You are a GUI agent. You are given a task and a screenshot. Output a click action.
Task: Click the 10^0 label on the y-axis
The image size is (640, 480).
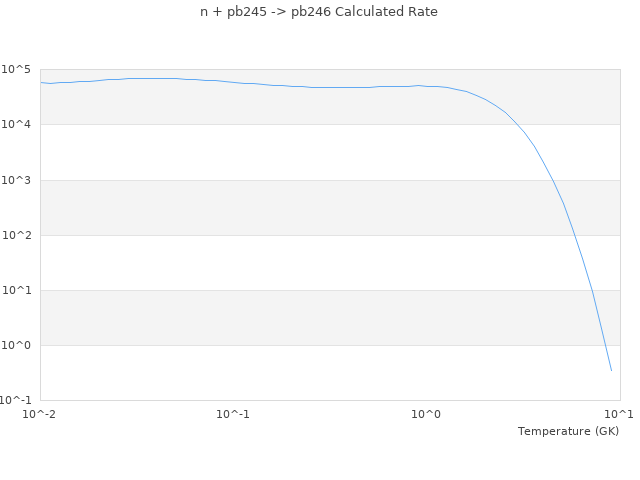18,345
